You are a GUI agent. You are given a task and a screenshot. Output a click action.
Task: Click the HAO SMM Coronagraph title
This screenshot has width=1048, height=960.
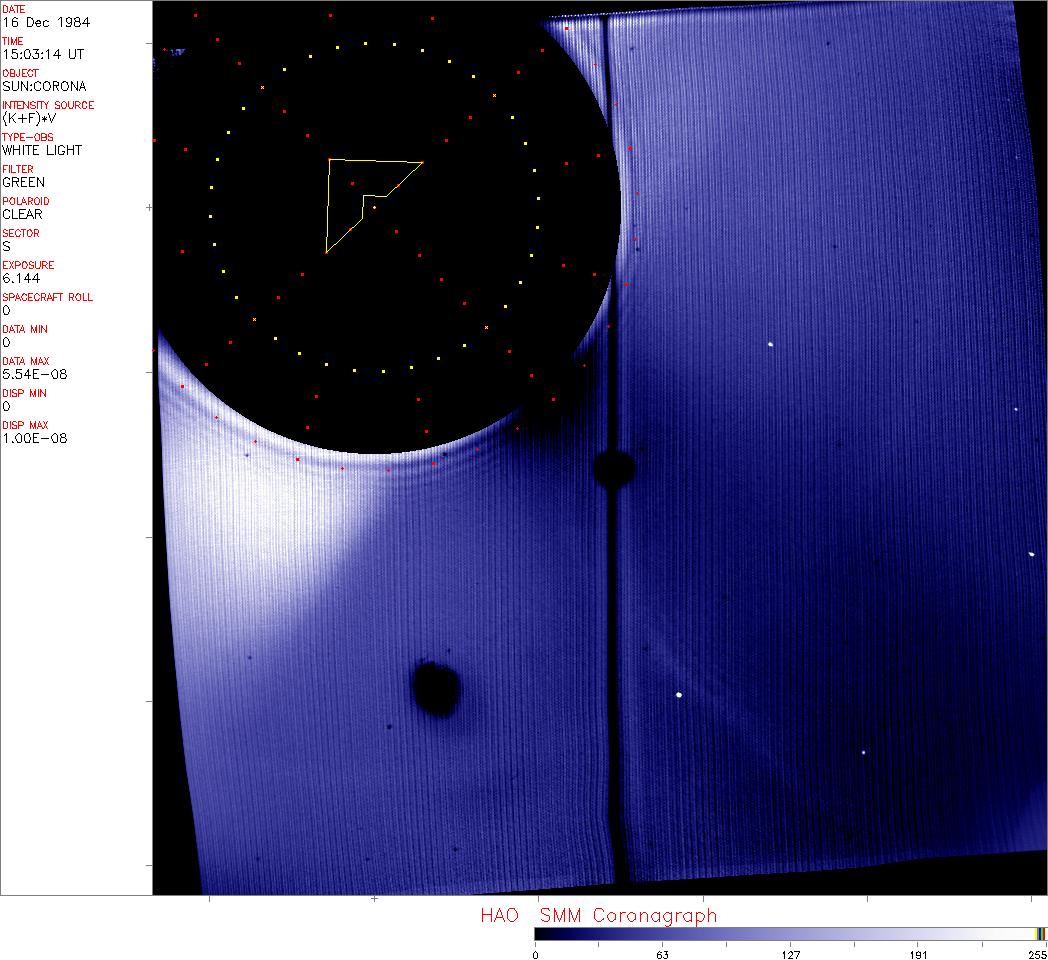[598, 915]
